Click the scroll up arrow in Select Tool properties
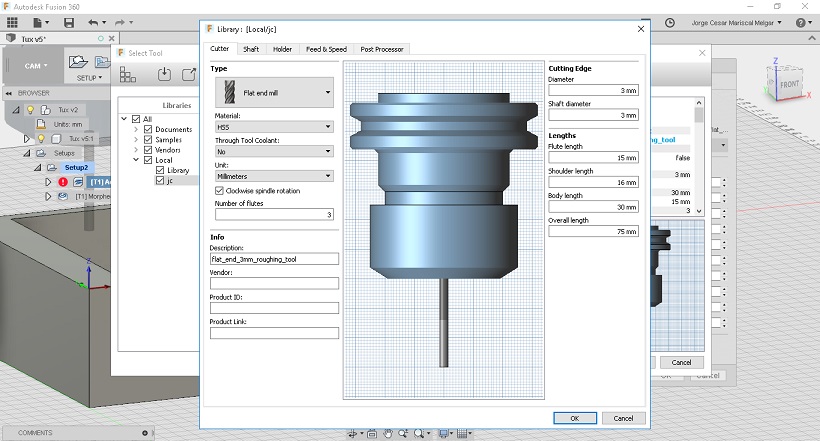The image size is (820, 441). (x=699, y=103)
